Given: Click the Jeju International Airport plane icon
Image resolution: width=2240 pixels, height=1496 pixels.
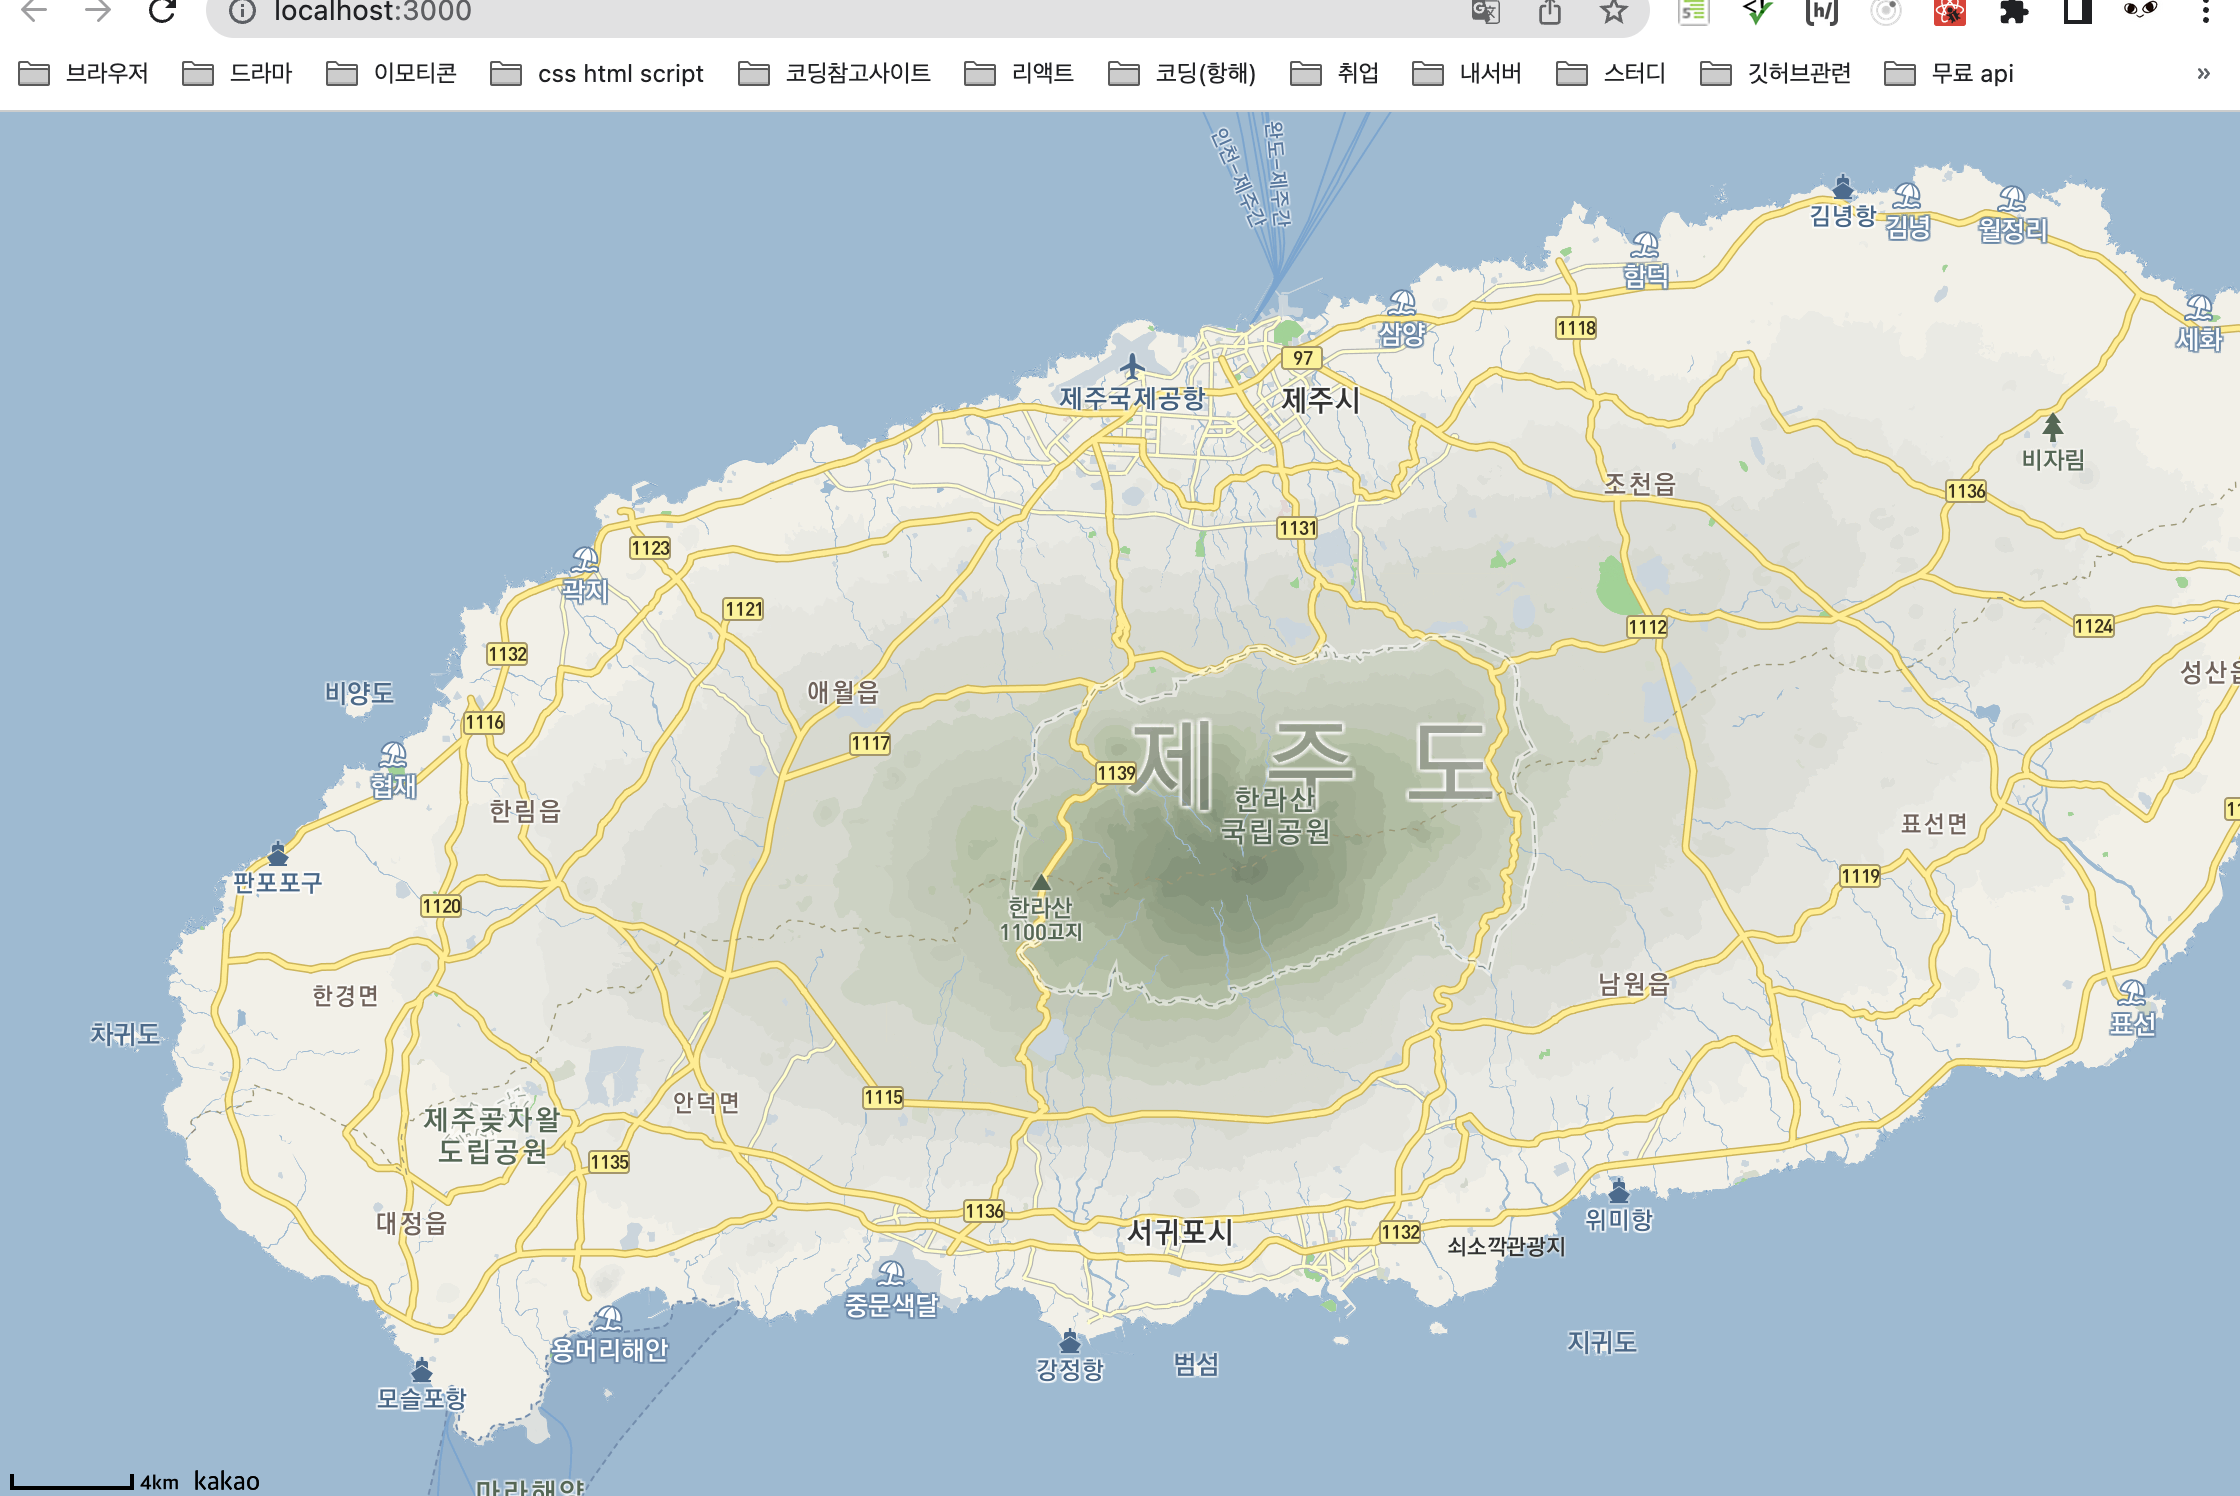Looking at the screenshot, I should click(1132, 366).
